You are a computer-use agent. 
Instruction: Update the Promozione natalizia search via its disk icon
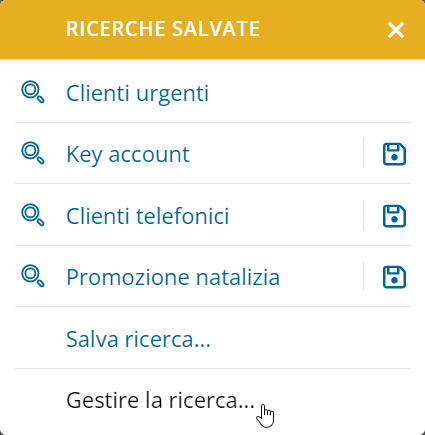pos(394,277)
